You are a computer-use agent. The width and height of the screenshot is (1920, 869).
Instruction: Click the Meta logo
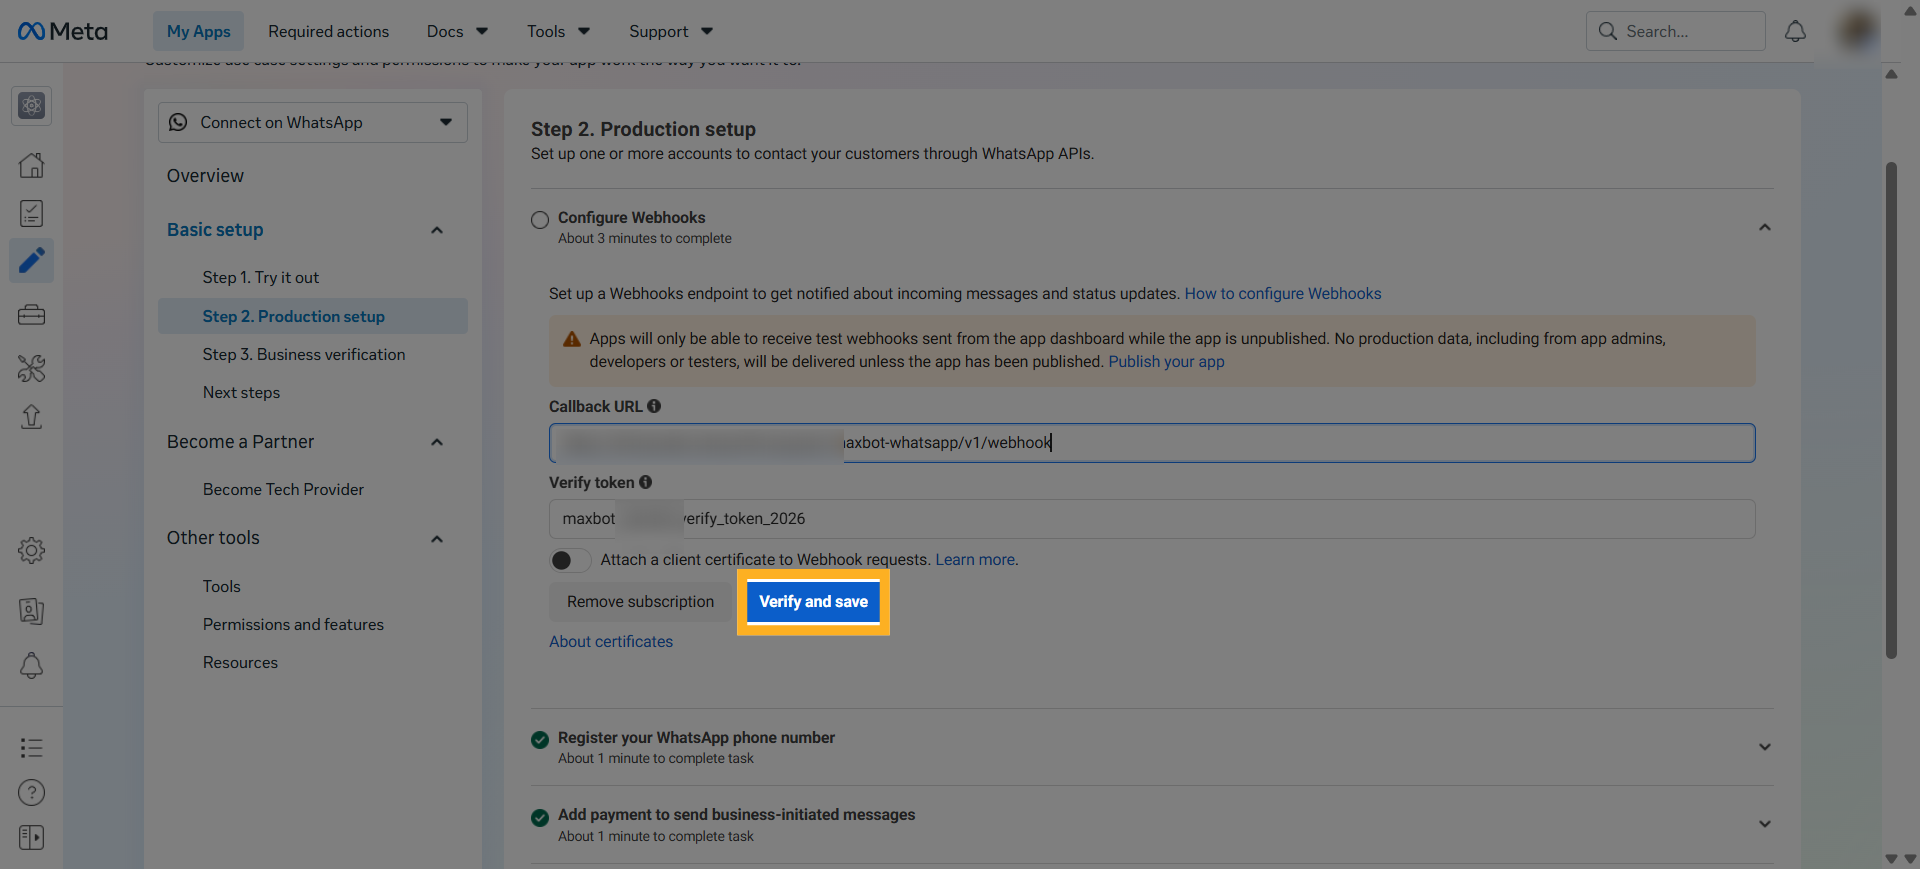(x=62, y=31)
